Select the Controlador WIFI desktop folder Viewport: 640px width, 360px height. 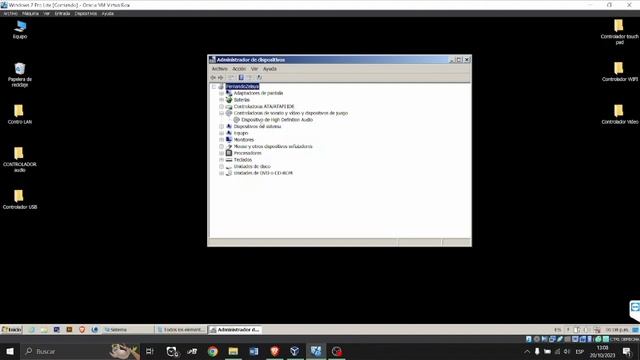pyautogui.click(x=619, y=71)
